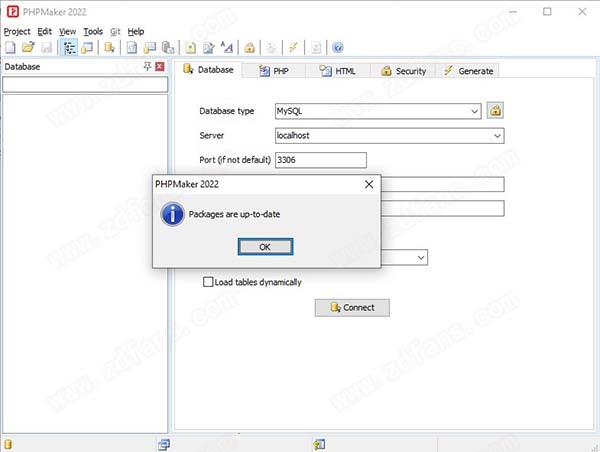Toggle Load tables dynamically checkbox
The width and height of the screenshot is (600, 452).
[x=208, y=282]
